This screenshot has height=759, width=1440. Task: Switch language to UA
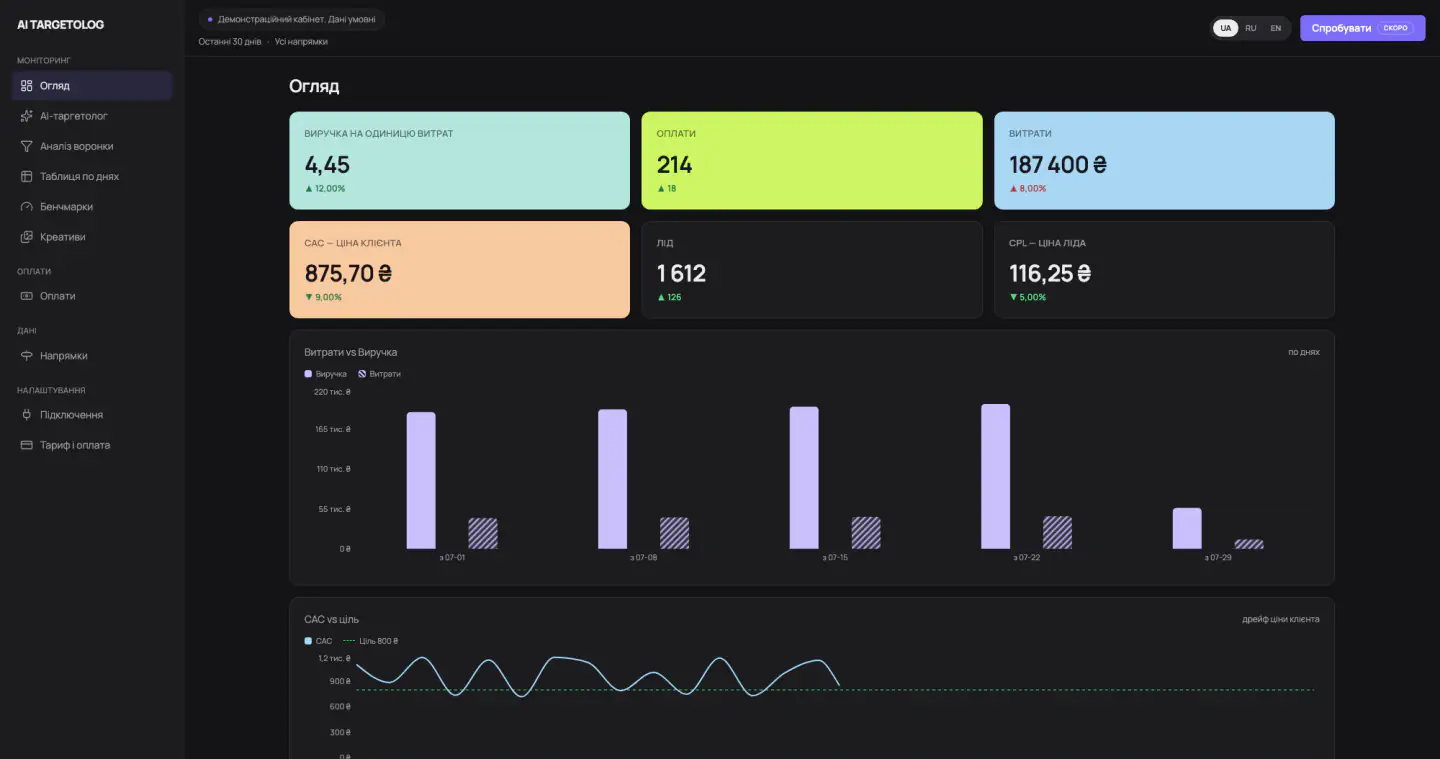click(x=1225, y=28)
